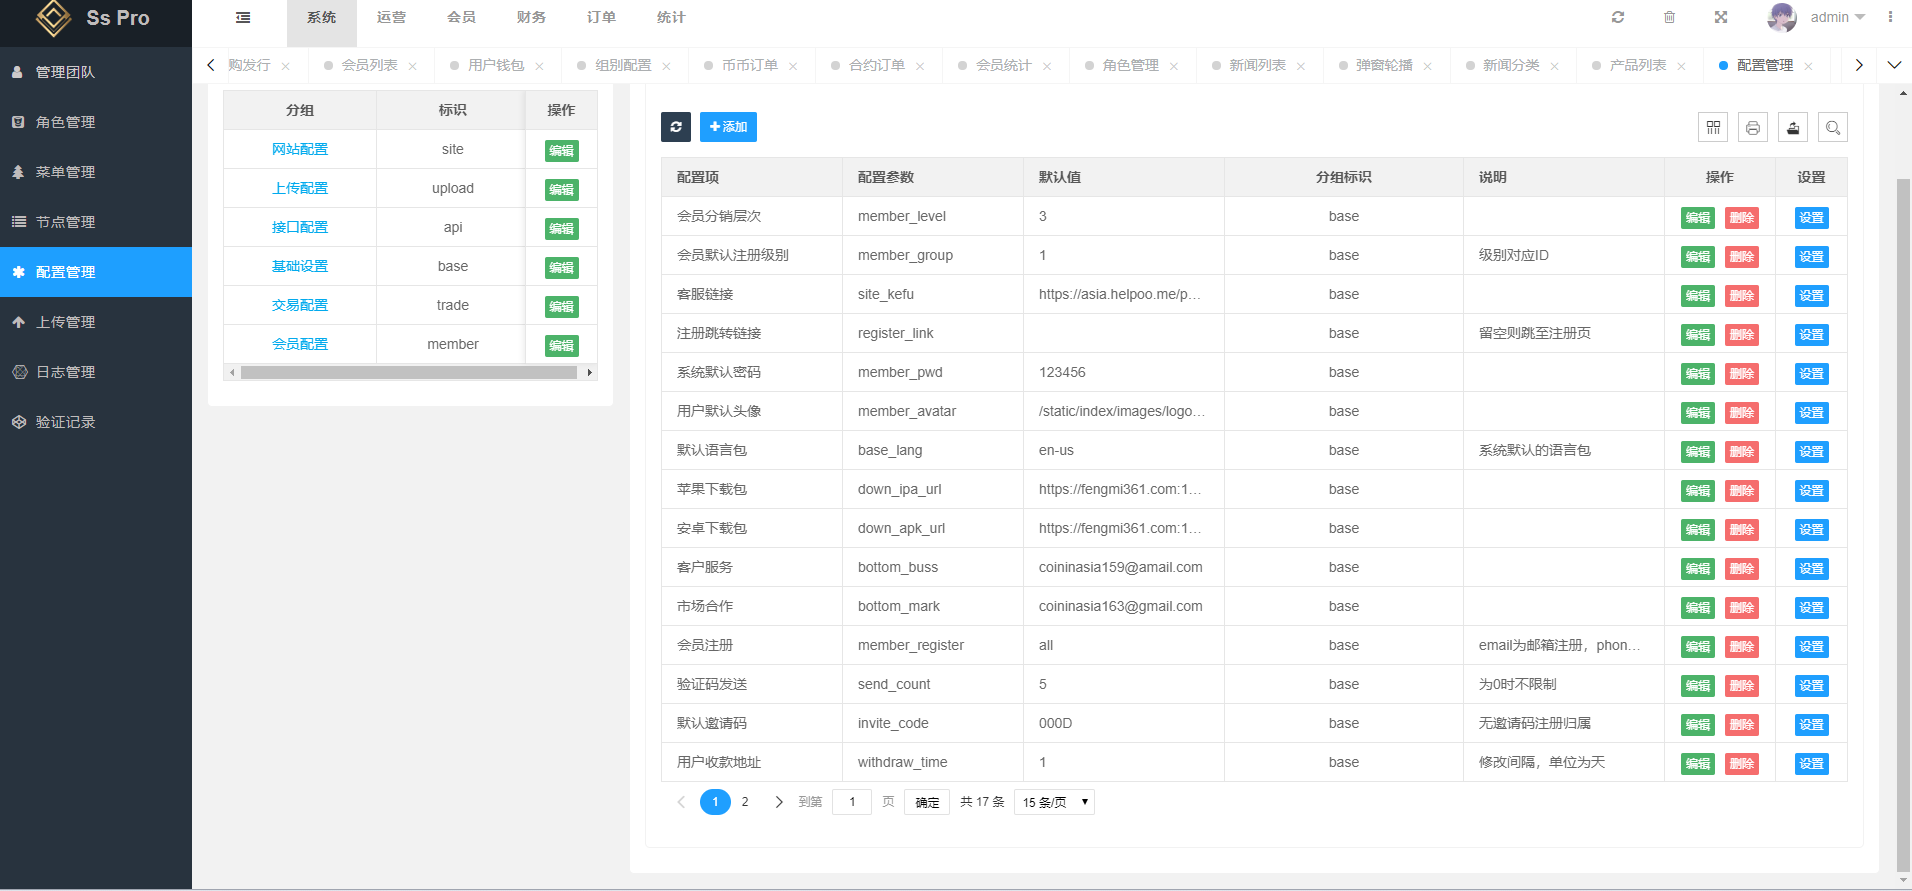Click the group table horizontal scrollbar
Screen dimensions: 1912x891
409,372
